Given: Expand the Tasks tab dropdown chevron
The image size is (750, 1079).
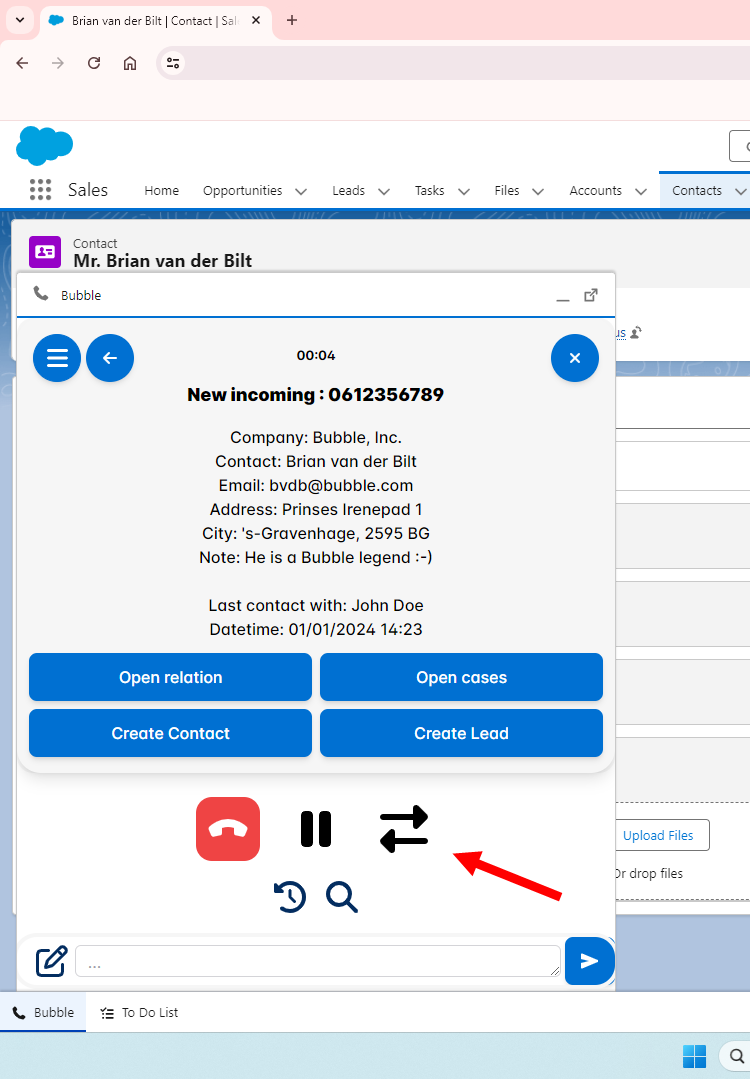Looking at the screenshot, I should (x=464, y=191).
